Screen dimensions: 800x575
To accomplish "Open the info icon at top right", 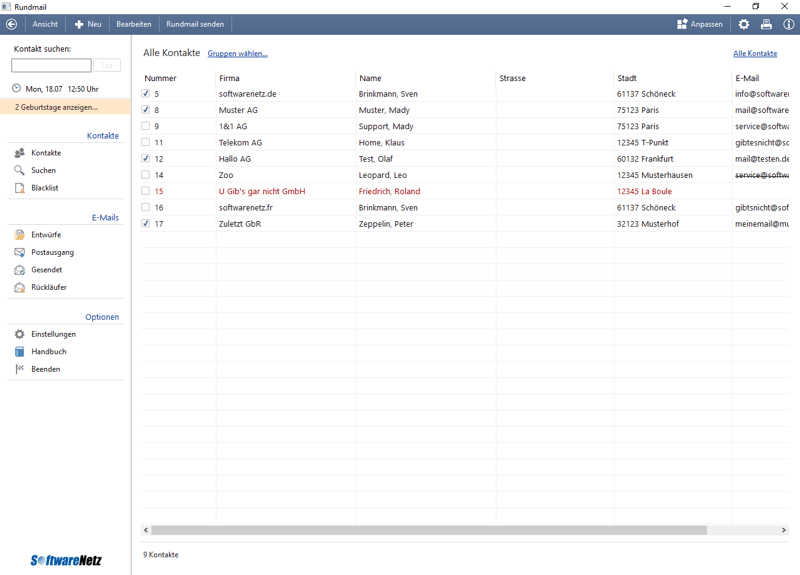I will [788, 24].
